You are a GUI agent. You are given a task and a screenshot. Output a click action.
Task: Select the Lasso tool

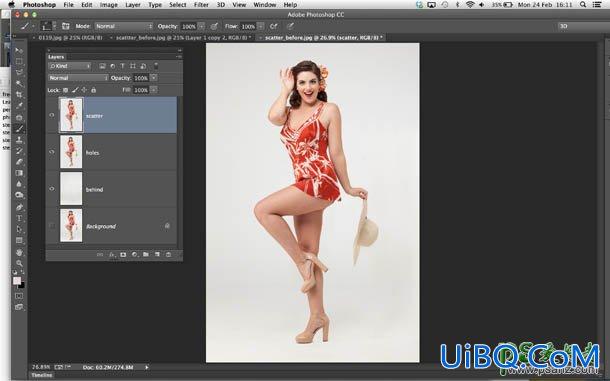tap(19, 72)
